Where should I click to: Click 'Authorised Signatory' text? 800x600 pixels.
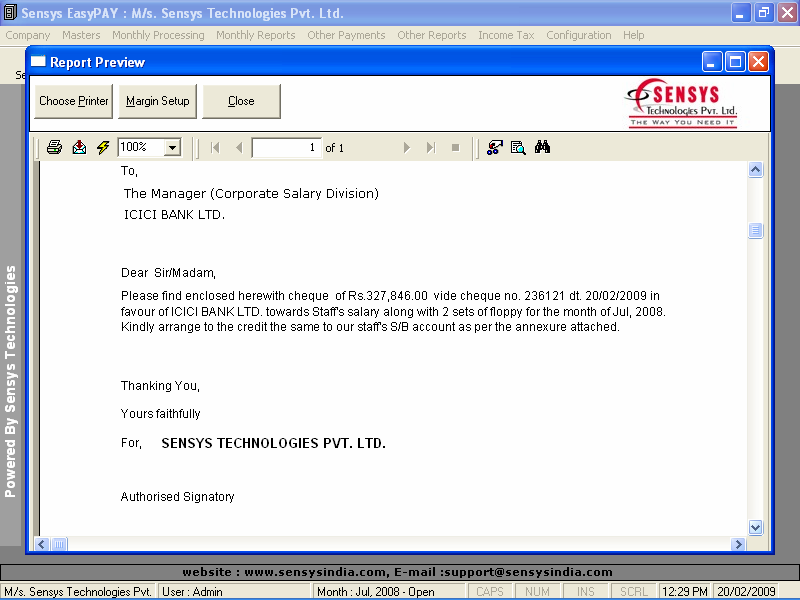(x=178, y=497)
